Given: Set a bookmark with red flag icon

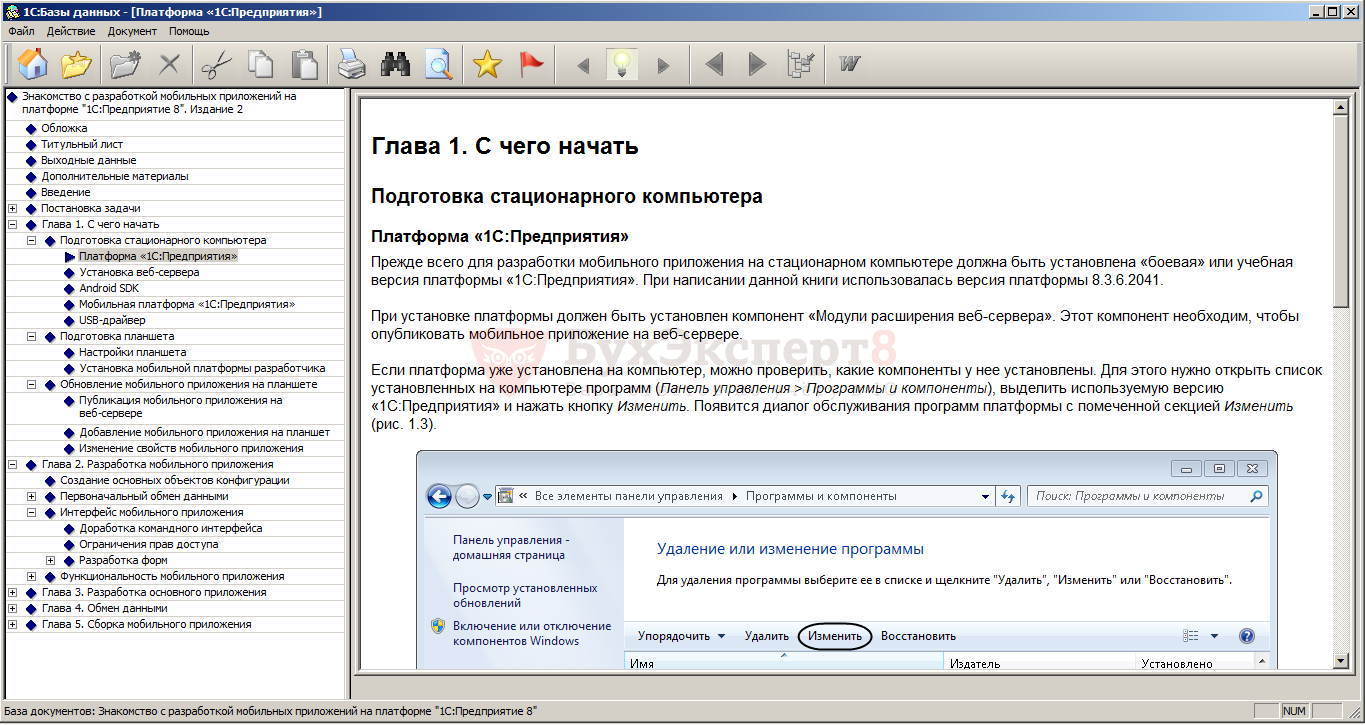Looking at the screenshot, I should pyautogui.click(x=531, y=65).
